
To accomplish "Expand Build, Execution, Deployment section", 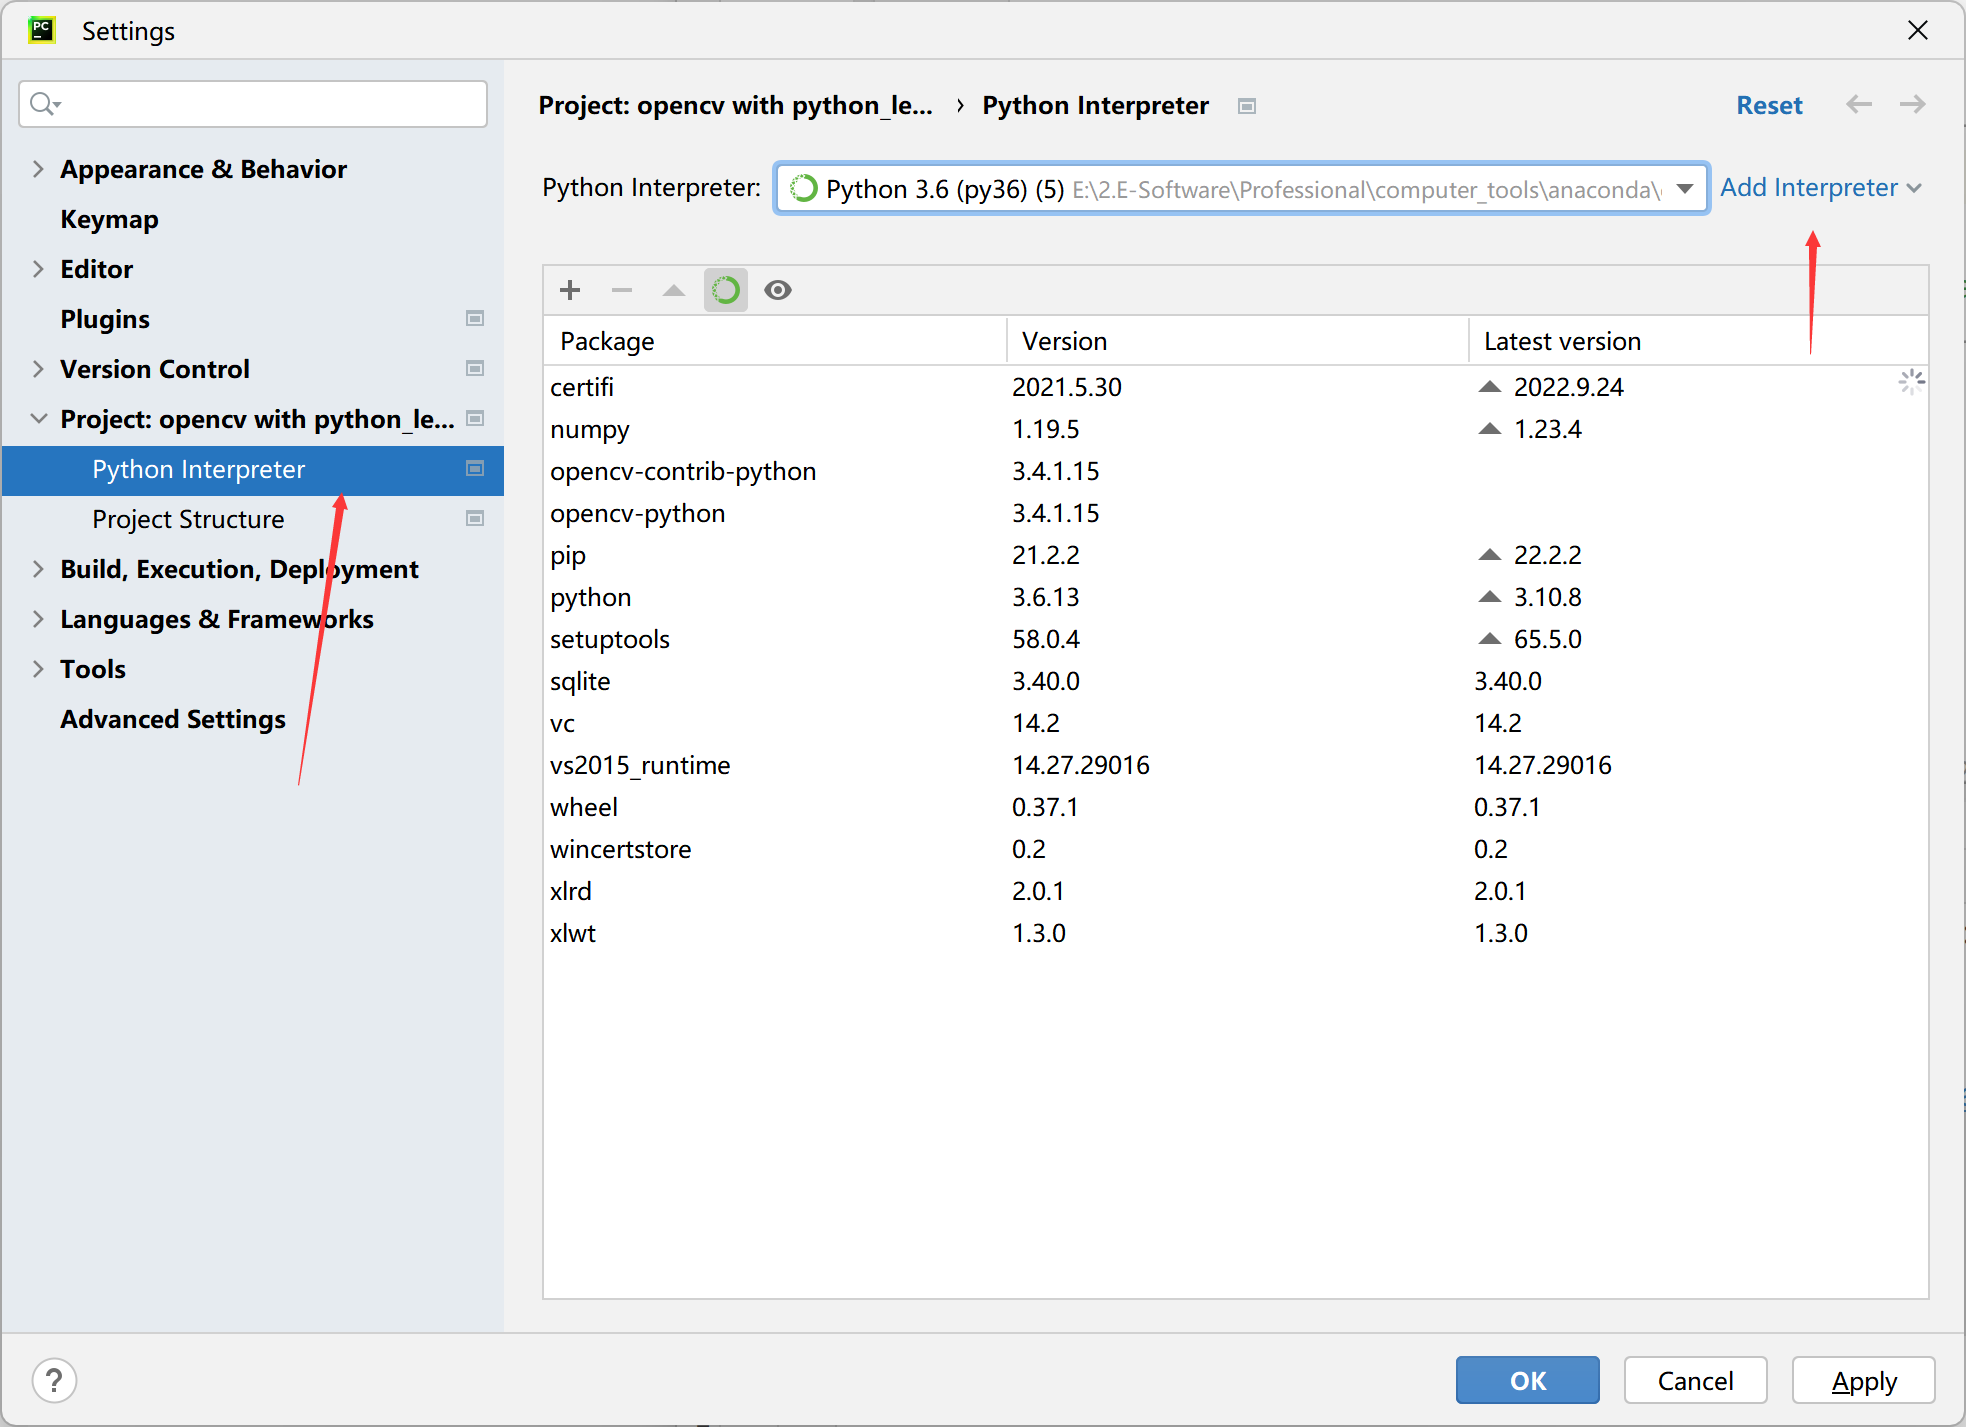I will tap(38, 569).
